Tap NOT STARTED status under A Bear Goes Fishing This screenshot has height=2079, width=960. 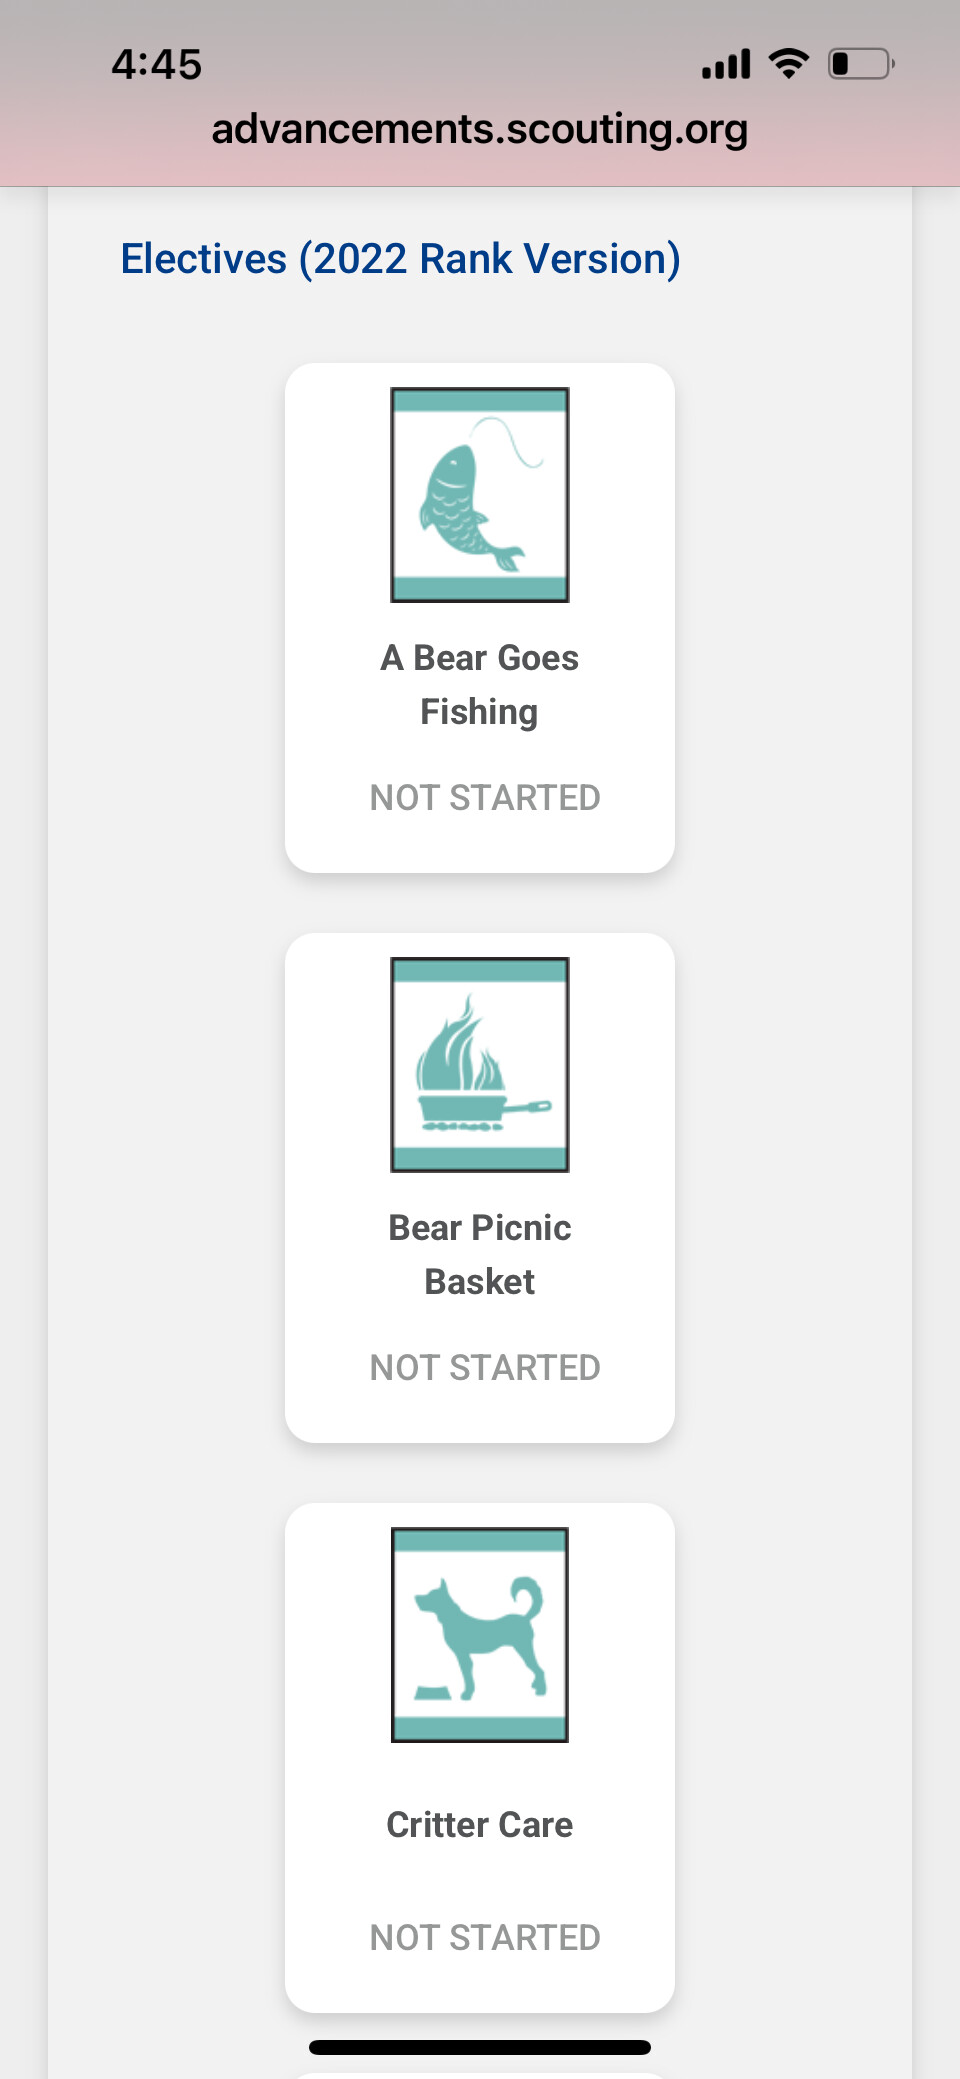click(x=485, y=798)
